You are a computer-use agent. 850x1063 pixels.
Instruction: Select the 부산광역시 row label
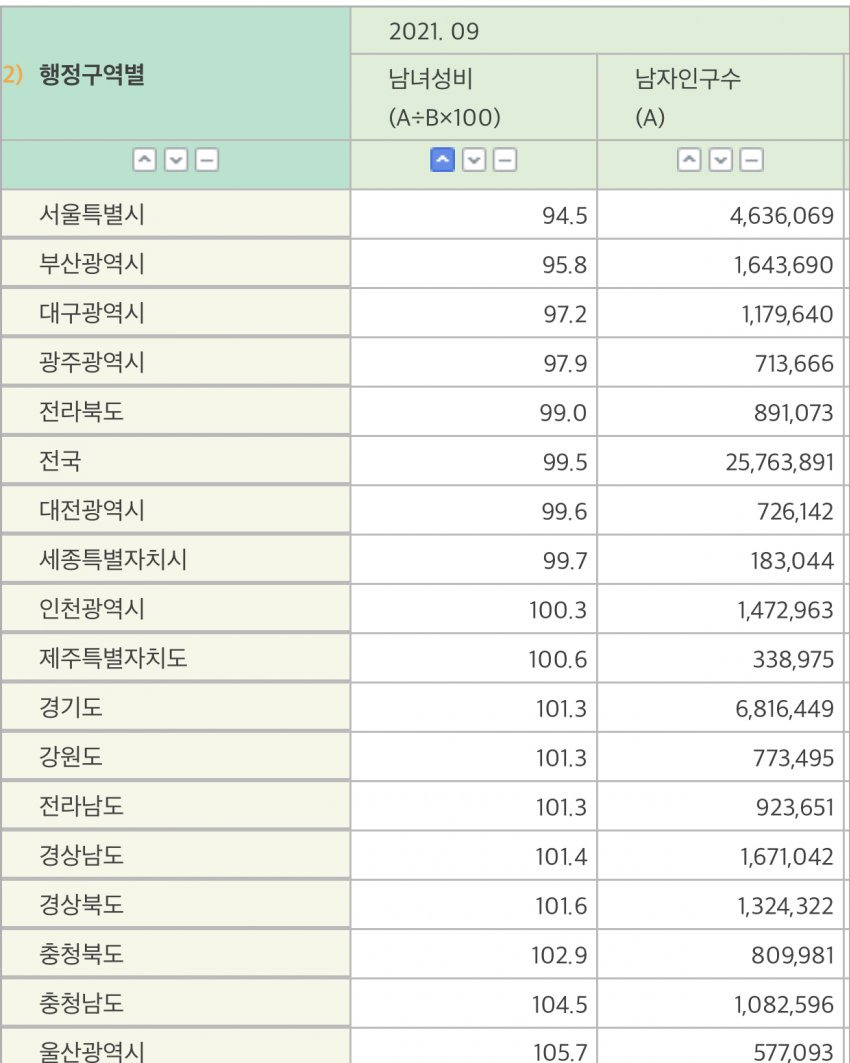click(92, 264)
